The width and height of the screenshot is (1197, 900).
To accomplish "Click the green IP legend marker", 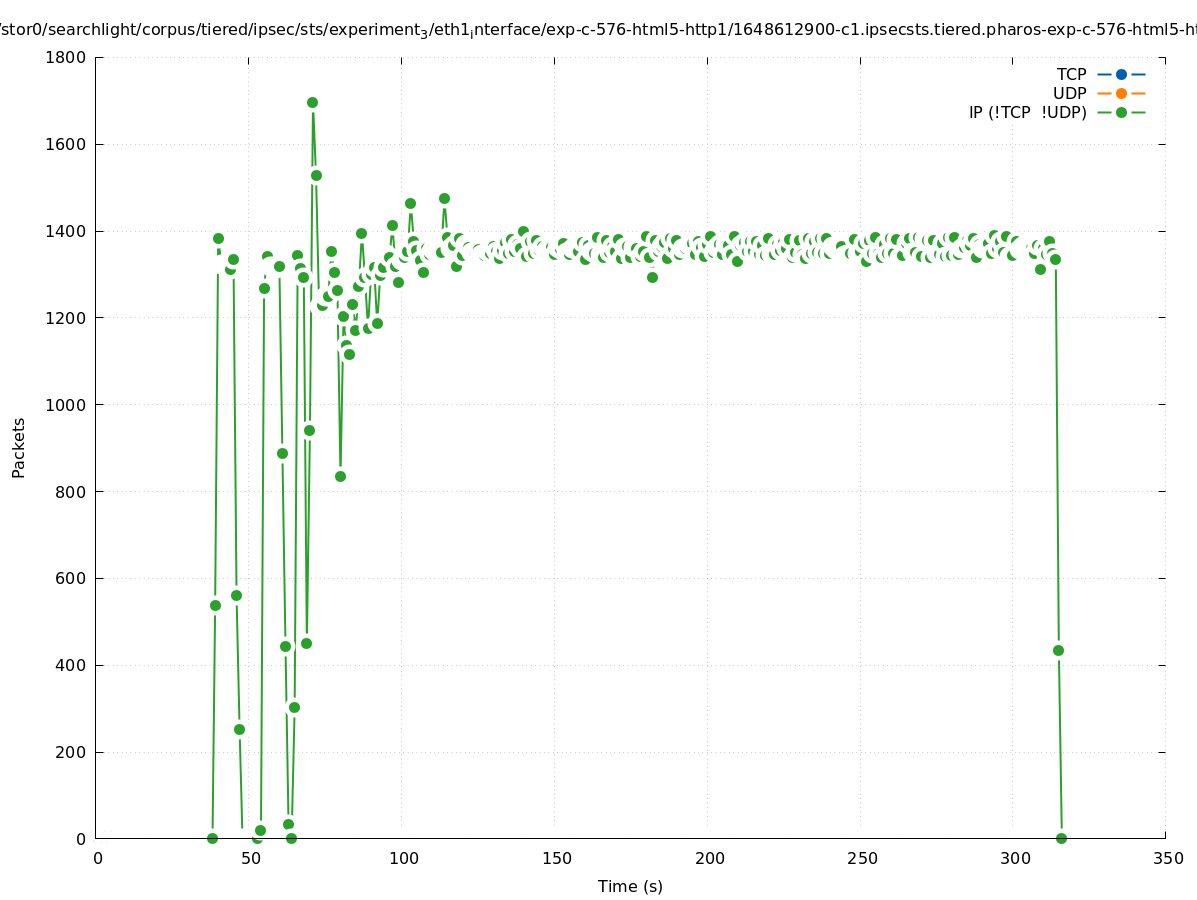I will click(x=1121, y=112).
